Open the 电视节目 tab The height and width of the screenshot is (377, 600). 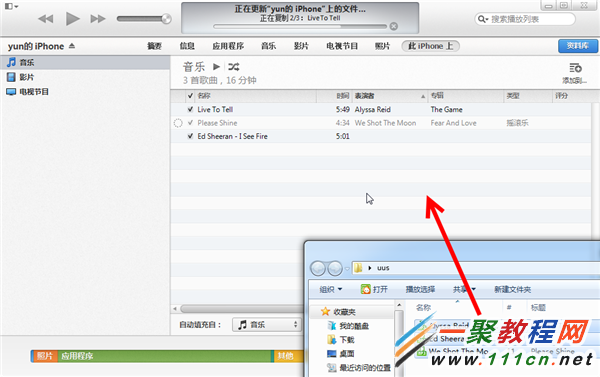[x=342, y=46]
